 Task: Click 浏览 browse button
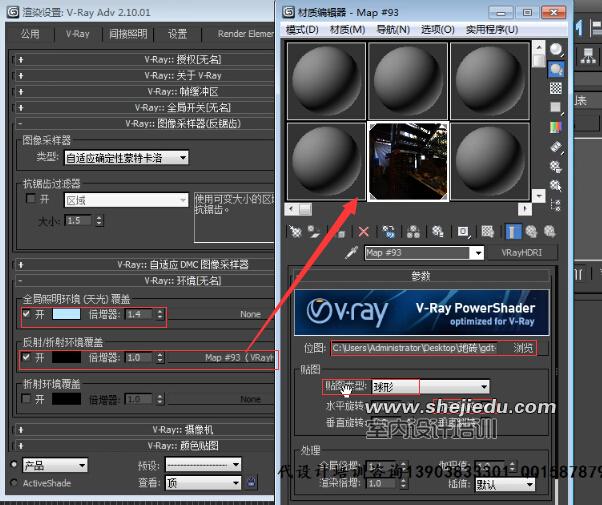(x=523, y=348)
